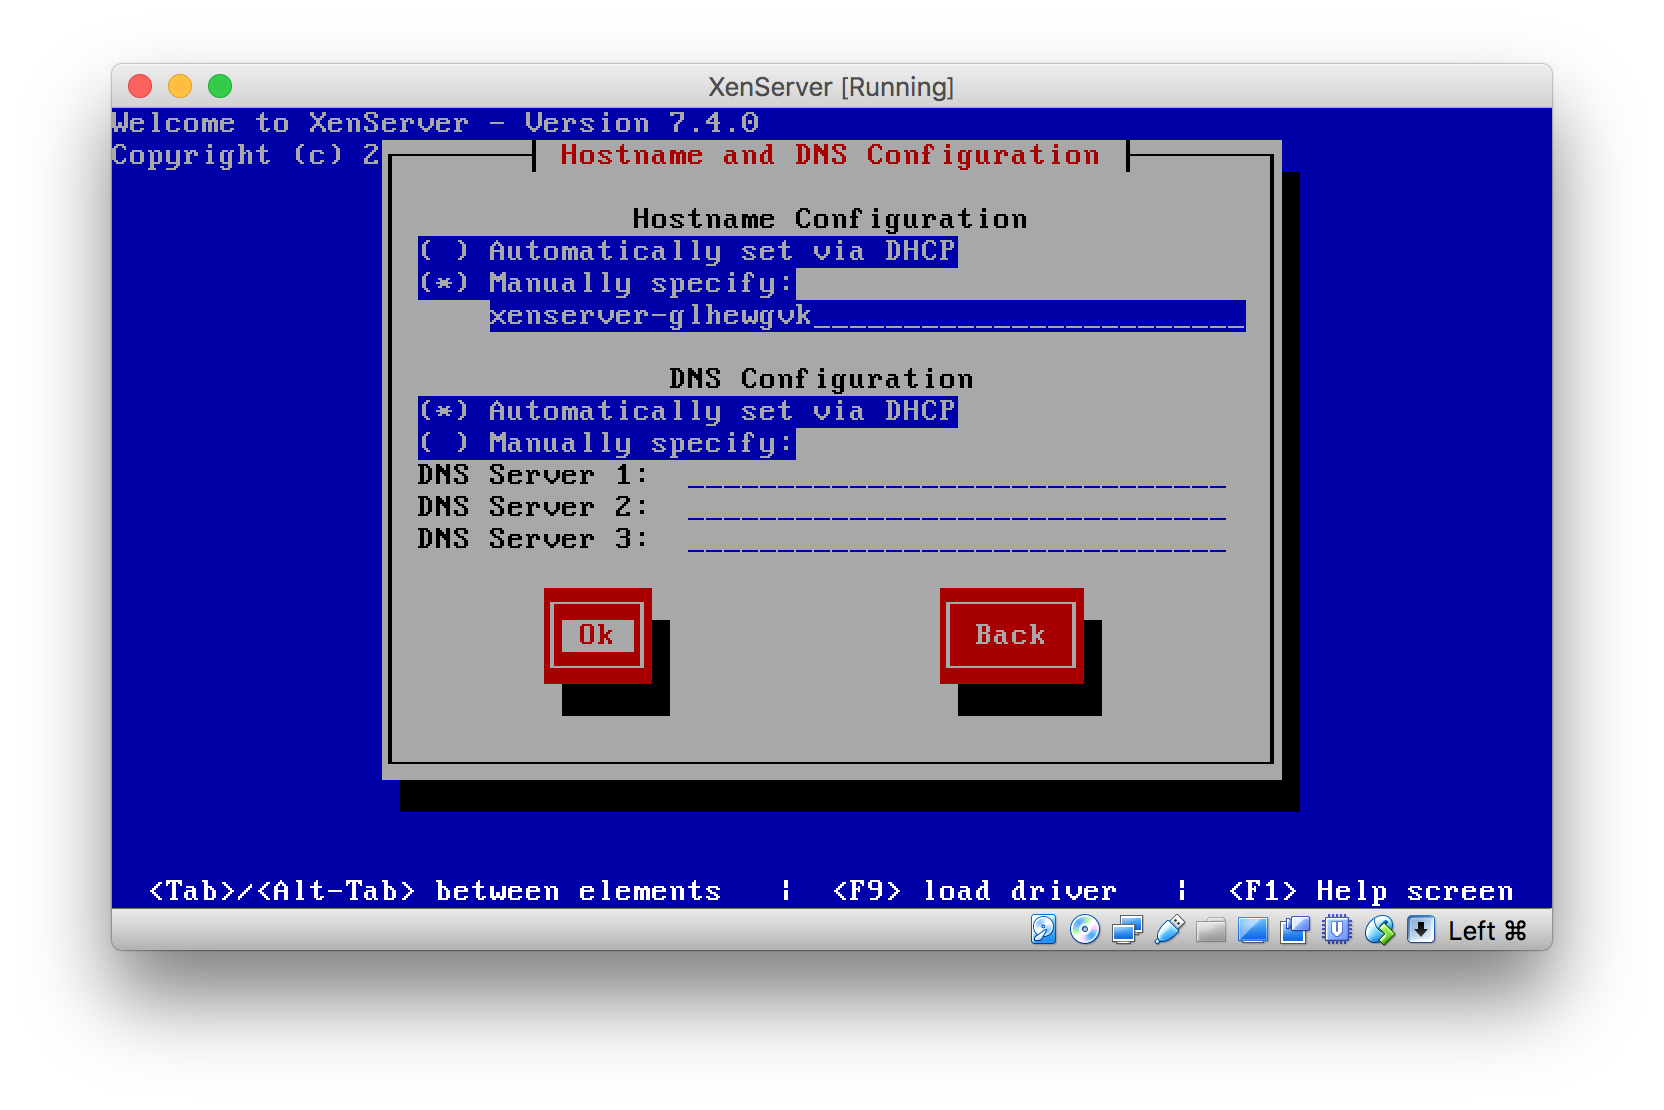Close the XenServer VM window
Screen dimensions: 1664x1110
pos(140,86)
